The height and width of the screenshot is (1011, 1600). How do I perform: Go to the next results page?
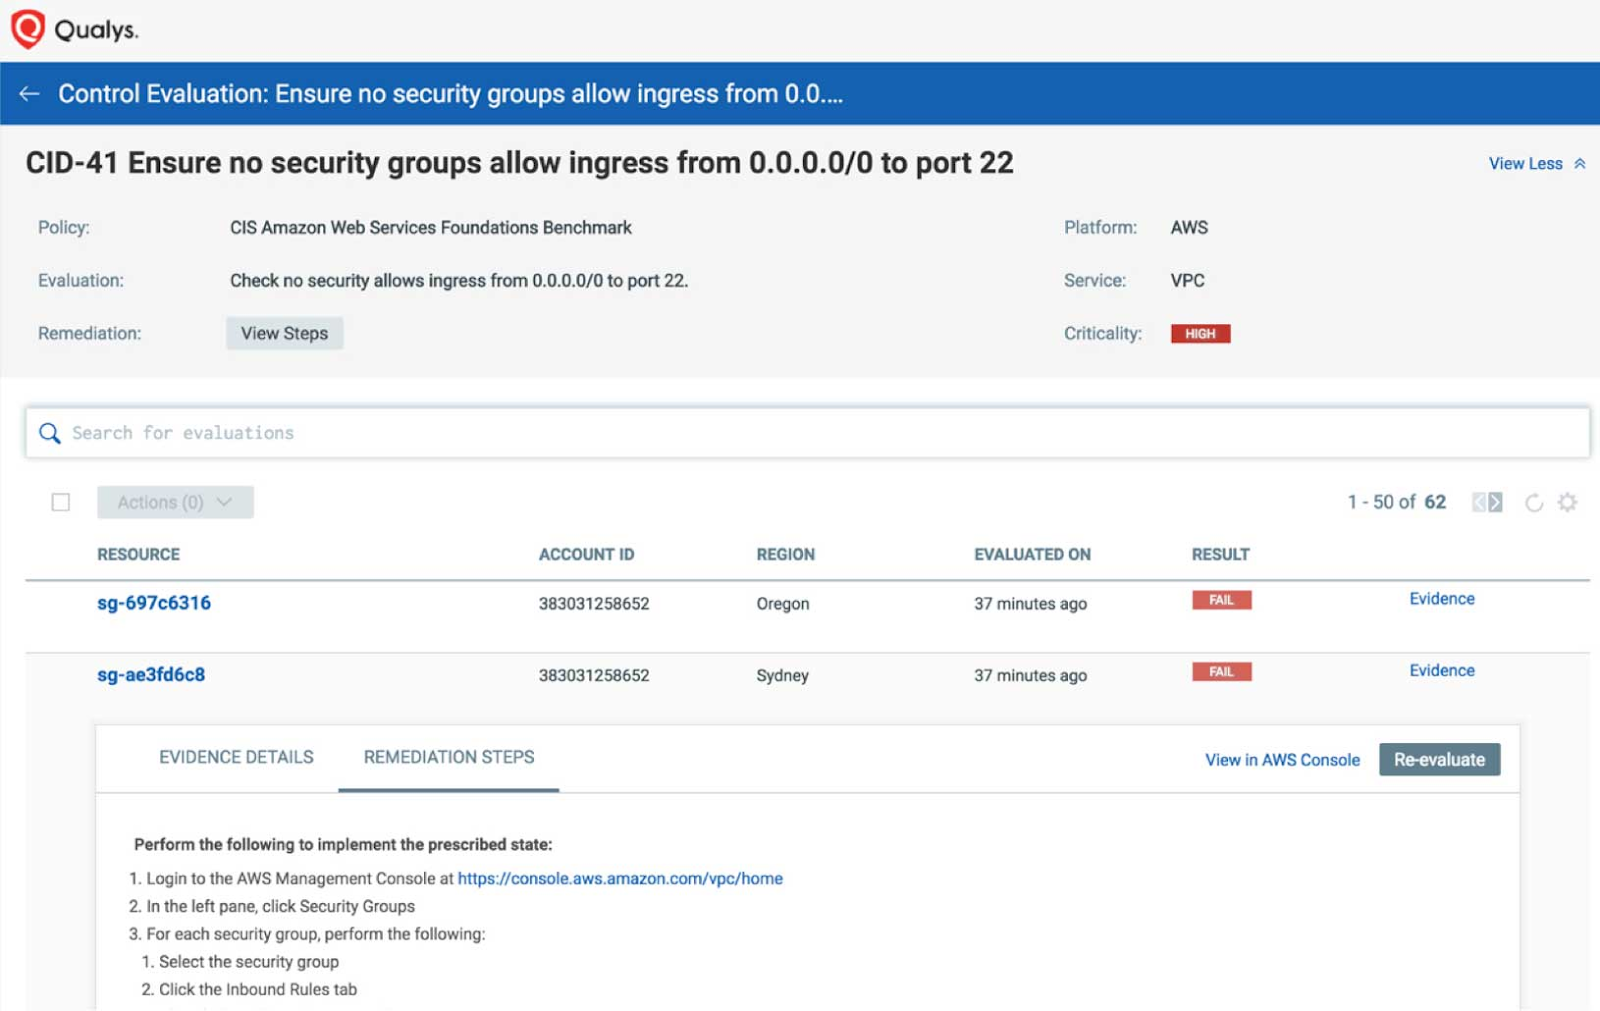point(1495,502)
